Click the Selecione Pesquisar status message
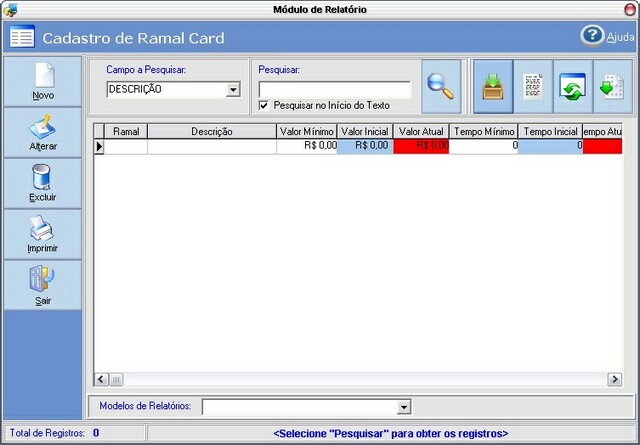The width and height of the screenshot is (640, 445). pos(391,433)
